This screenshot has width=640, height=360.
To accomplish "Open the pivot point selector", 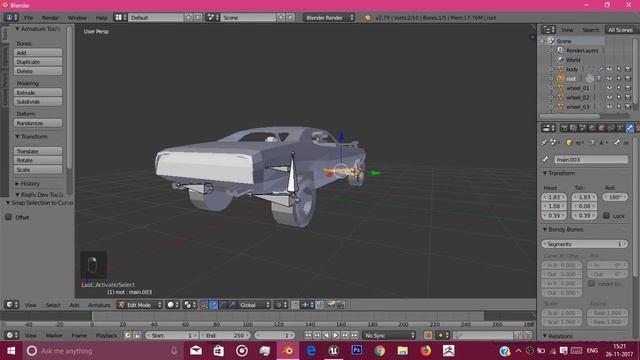I will click(x=190, y=305).
